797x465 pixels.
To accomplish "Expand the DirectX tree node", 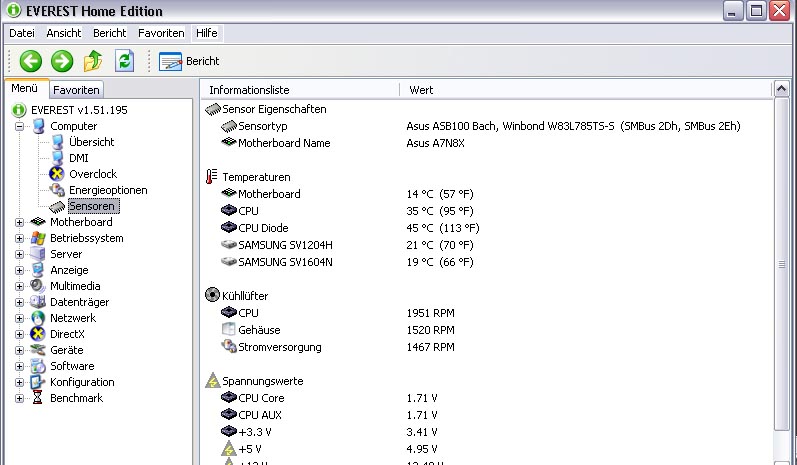I will coord(19,334).
